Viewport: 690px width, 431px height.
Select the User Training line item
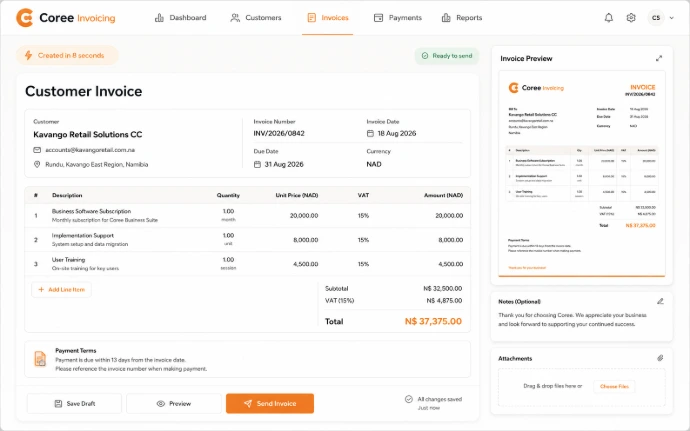click(247, 264)
